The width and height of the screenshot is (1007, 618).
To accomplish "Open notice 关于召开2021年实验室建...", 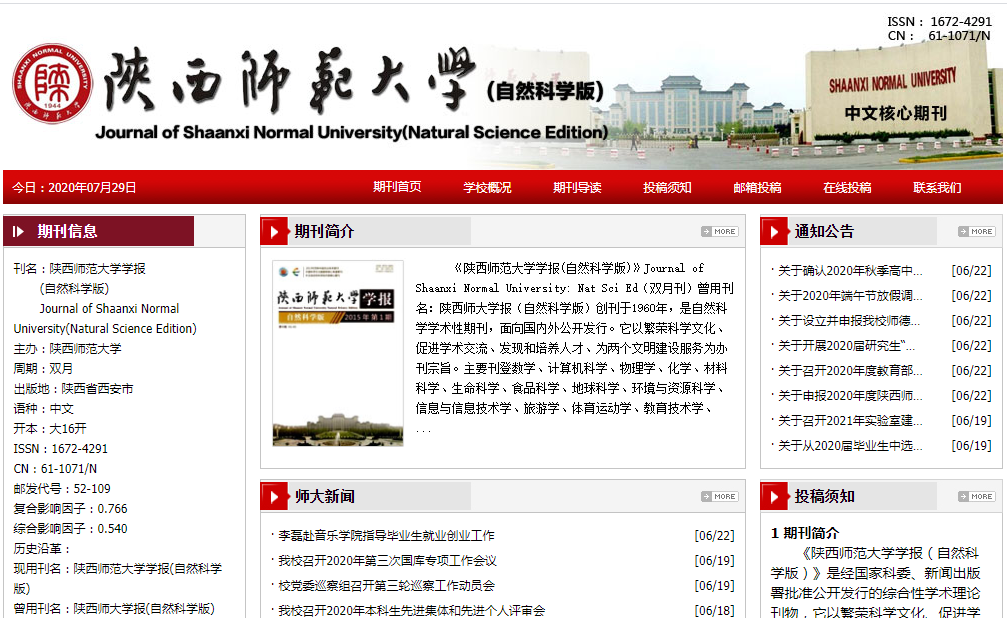I will [850, 421].
